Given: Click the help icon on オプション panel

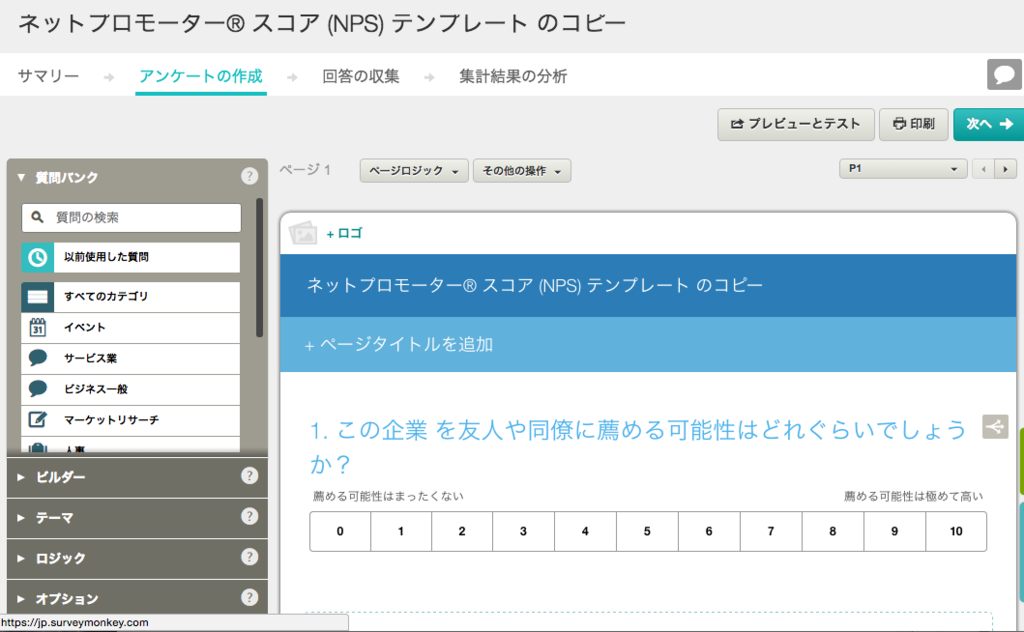Looking at the screenshot, I should [249, 597].
